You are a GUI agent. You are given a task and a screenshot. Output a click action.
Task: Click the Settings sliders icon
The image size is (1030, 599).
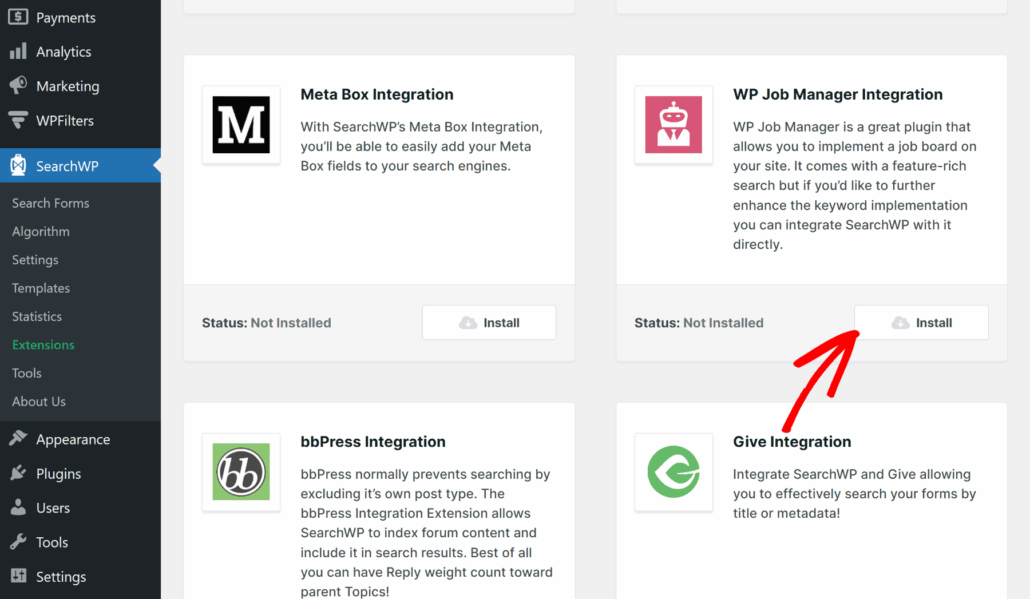coord(17,576)
